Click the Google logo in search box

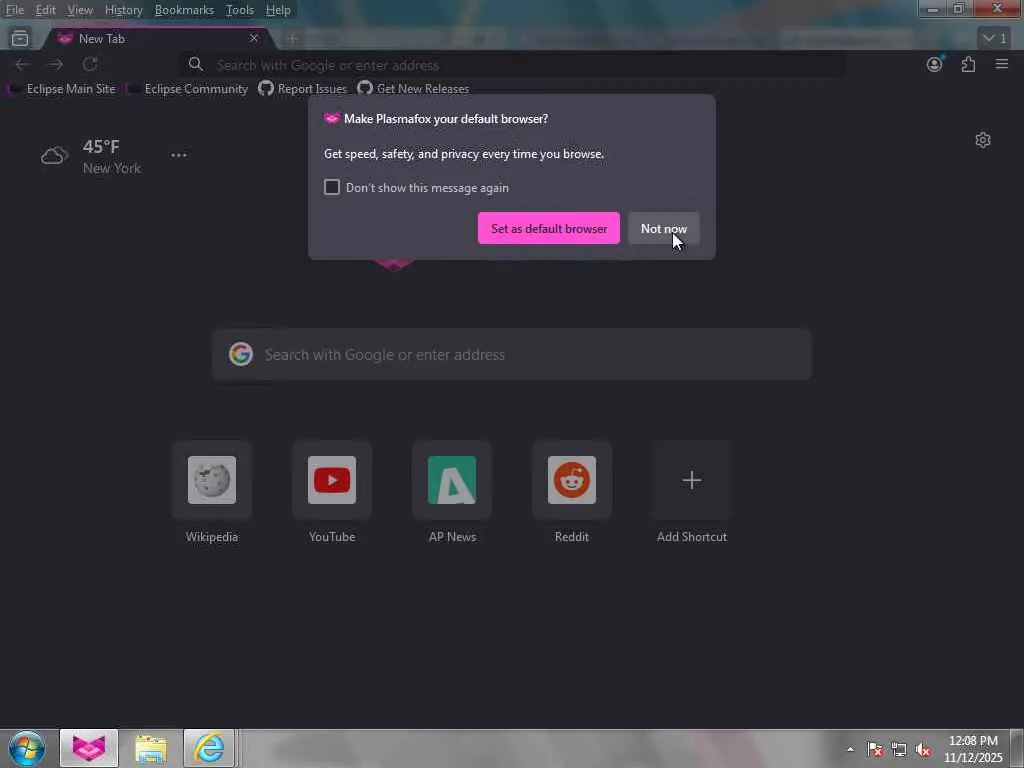pos(240,354)
